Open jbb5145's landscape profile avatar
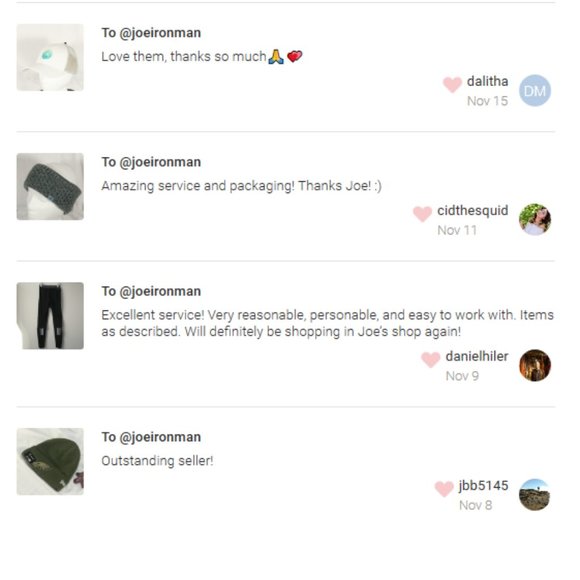This screenshot has width=580, height=580. (535, 495)
